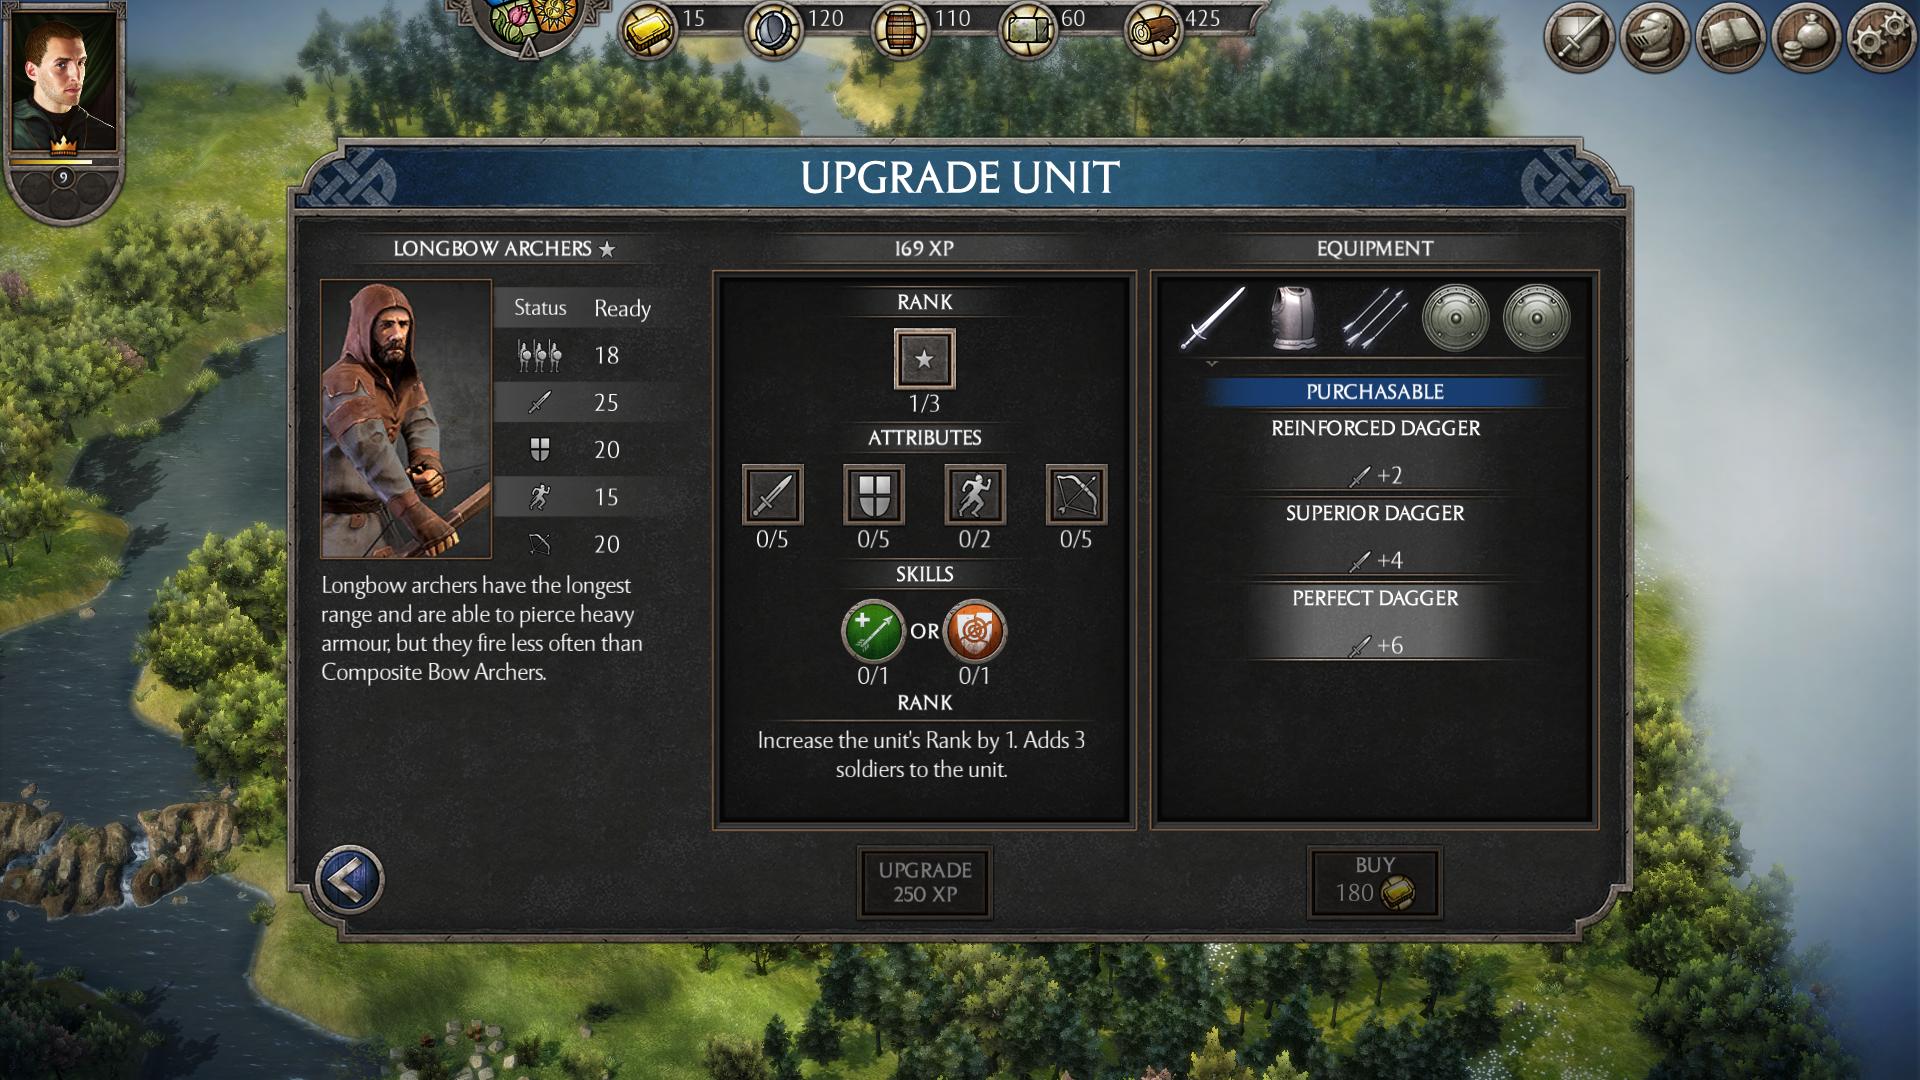This screenshot has height=1080, width=1920.
Task: Pick the melee attack attribute icon
Action: coord(772,494)
